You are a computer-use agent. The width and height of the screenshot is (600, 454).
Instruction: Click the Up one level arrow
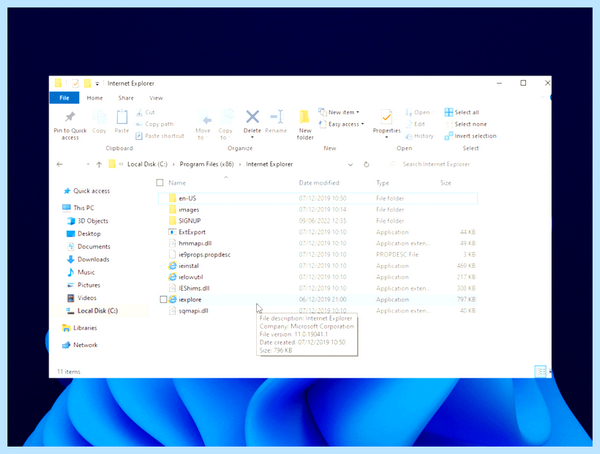pos(99,165)
